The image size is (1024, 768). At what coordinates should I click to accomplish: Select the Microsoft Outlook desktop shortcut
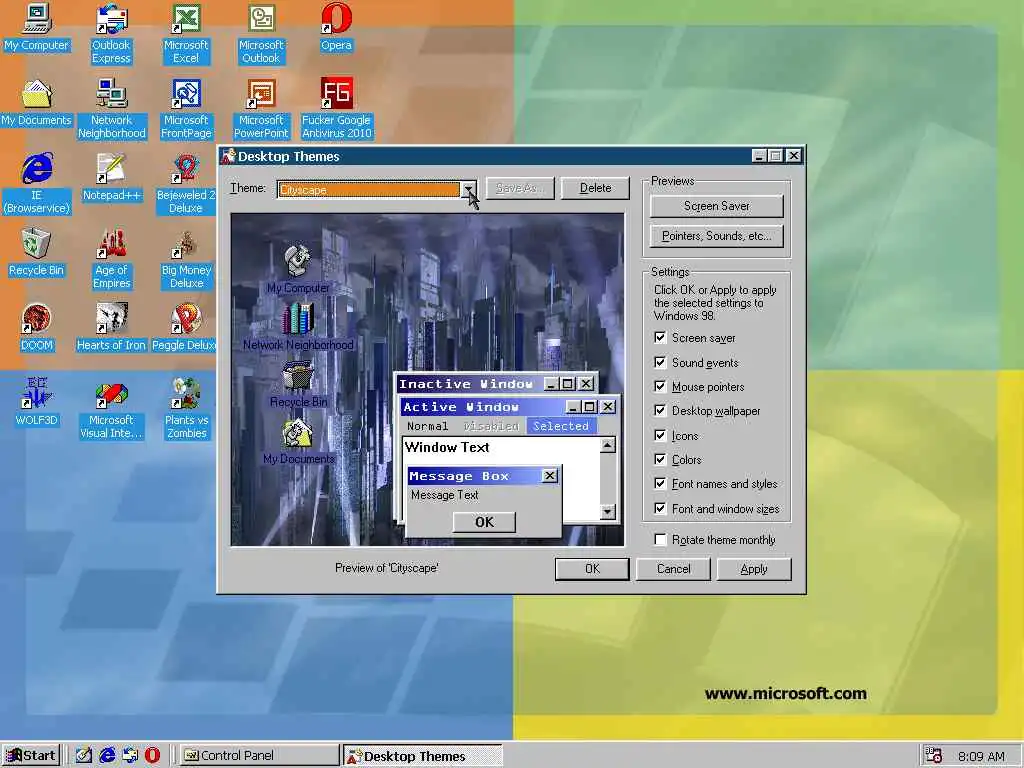click(261, 33)
